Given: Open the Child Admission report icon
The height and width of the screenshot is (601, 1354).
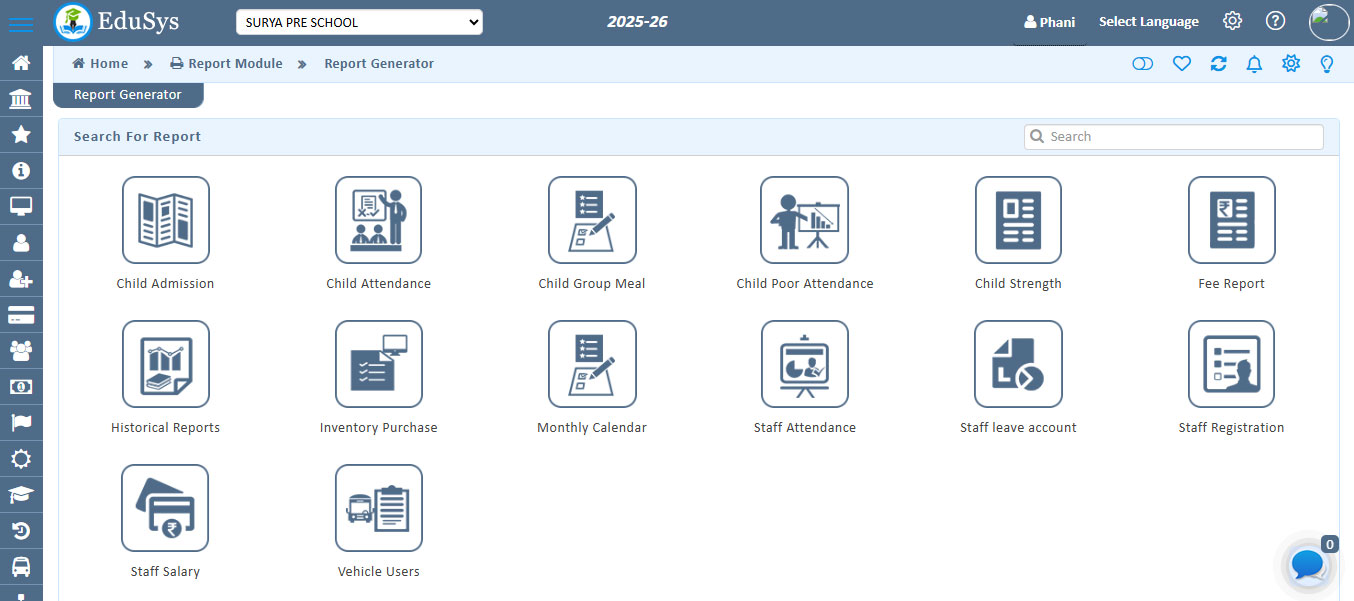Looking at the screenshot, I should point(165,220).
